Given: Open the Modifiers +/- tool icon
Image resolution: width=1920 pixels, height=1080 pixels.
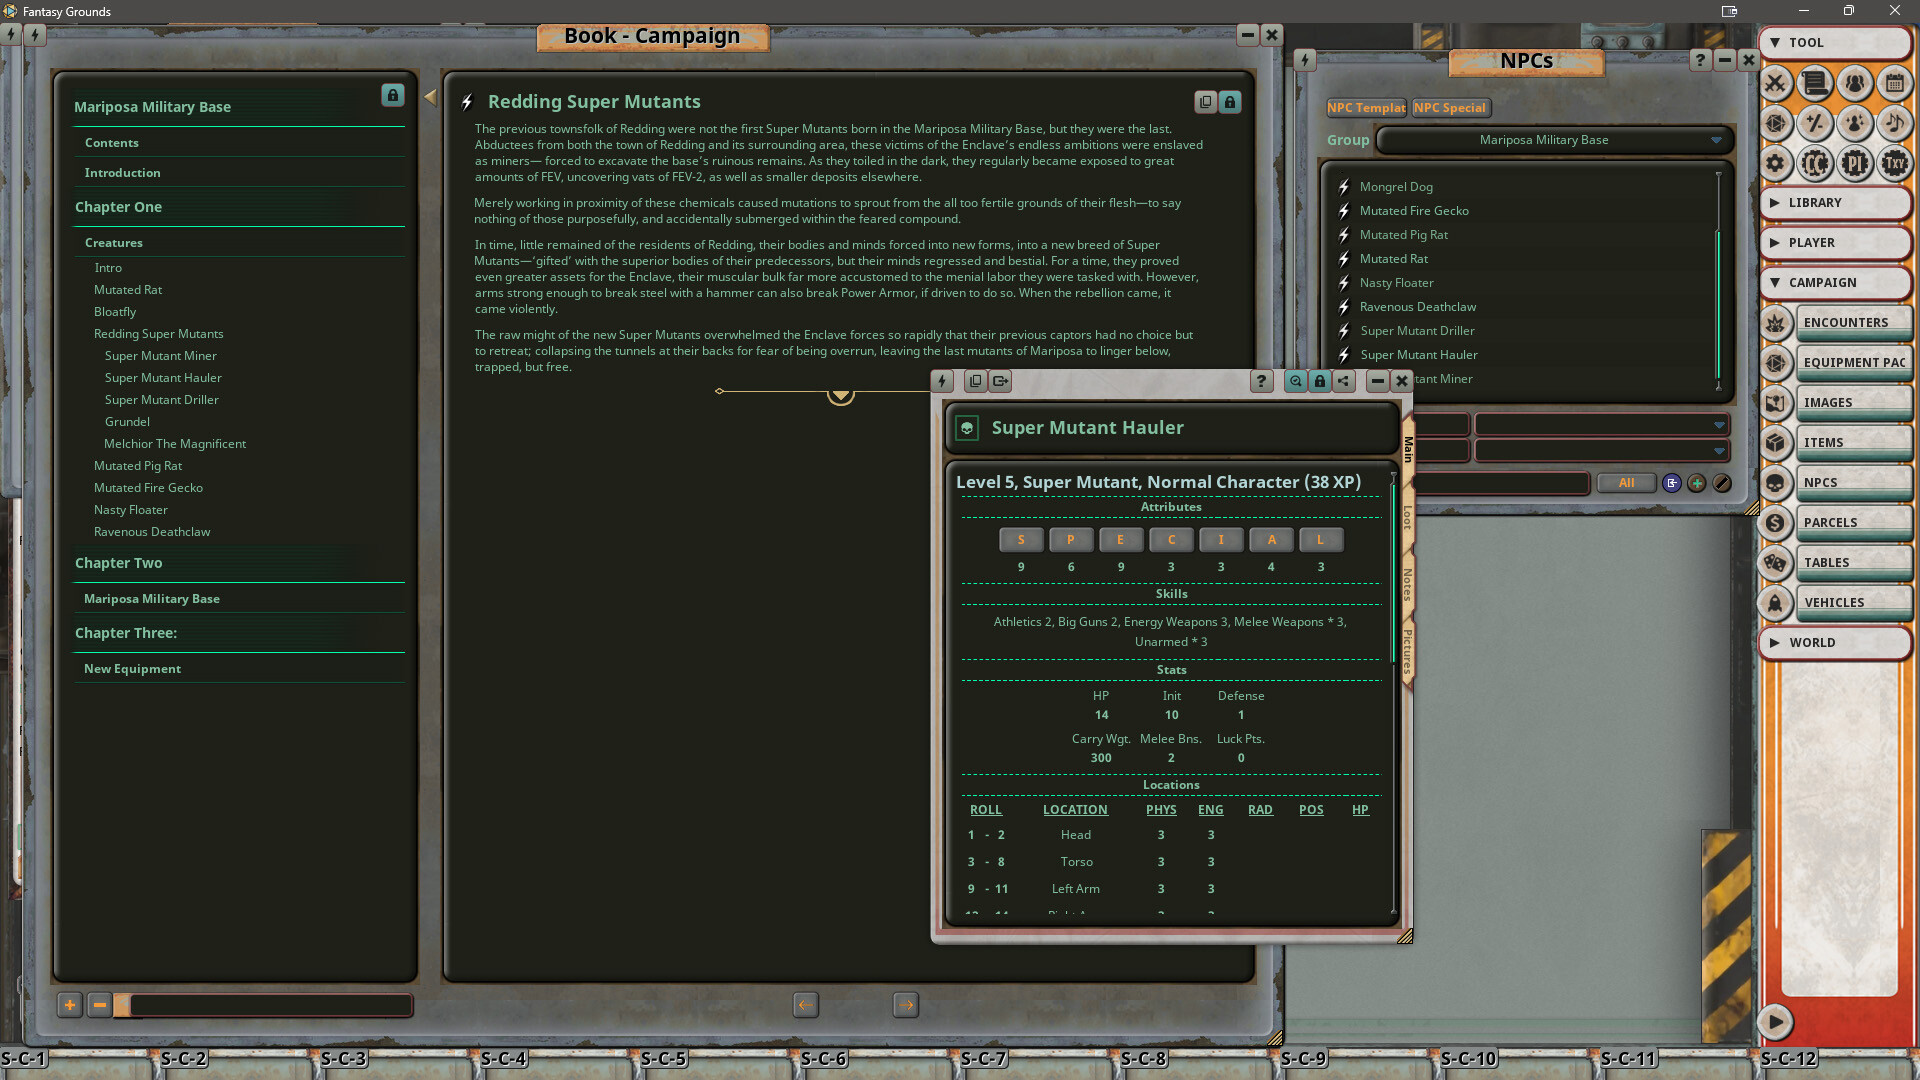Looking at the screenshot, I should 1815,123.
